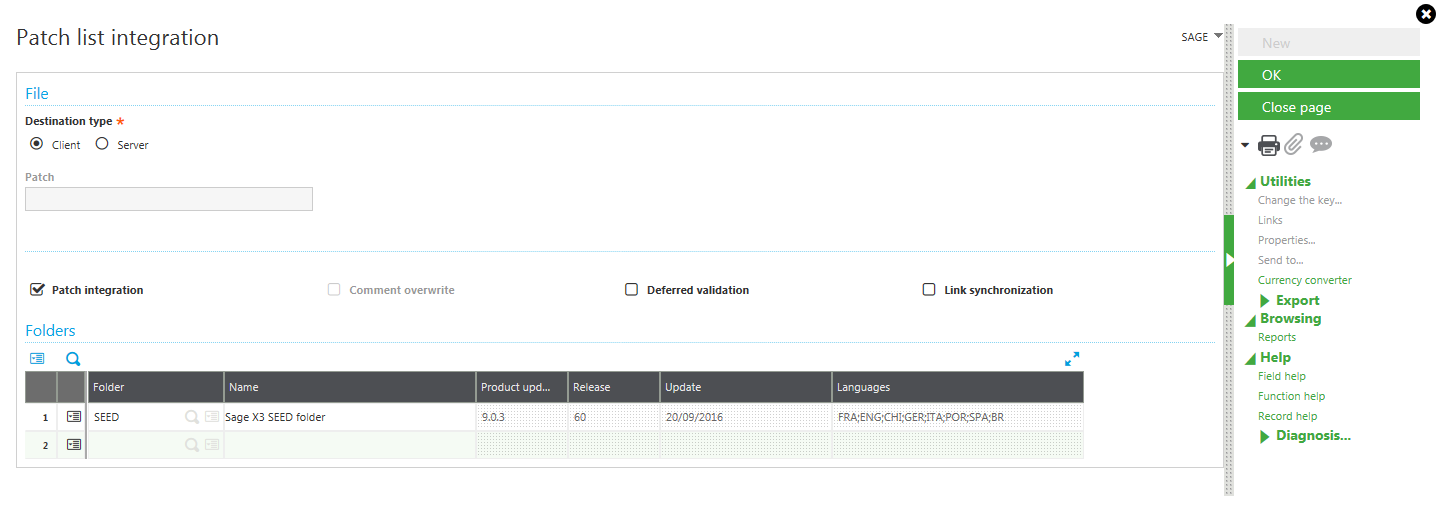Click the printer icon in right panel
This screenshot has height=512, width=1440.
click(1269, 145)
